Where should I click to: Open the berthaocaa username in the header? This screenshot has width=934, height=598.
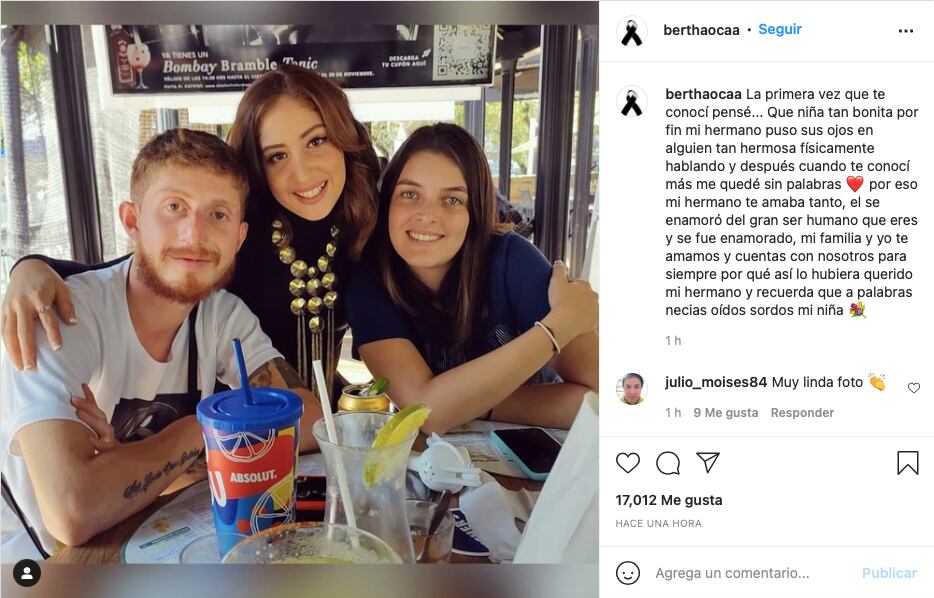[x=701, y=30]
